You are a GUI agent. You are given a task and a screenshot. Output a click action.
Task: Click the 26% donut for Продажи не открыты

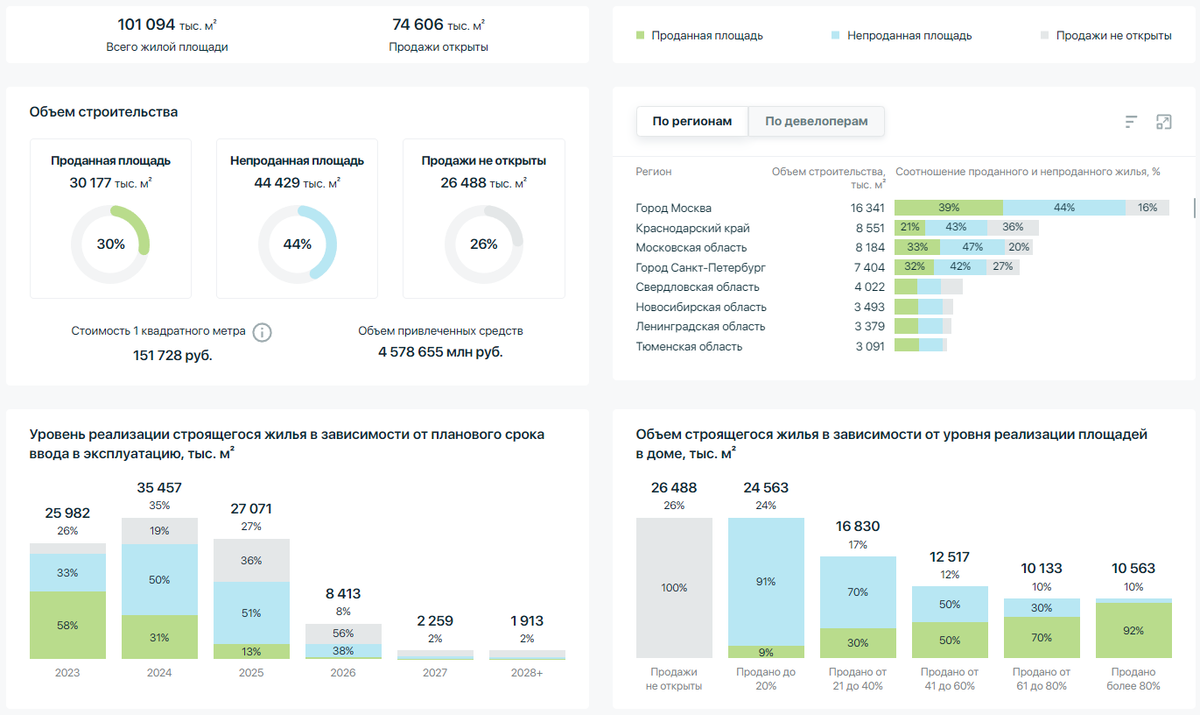pyautogui.click(x=483, y=243)
